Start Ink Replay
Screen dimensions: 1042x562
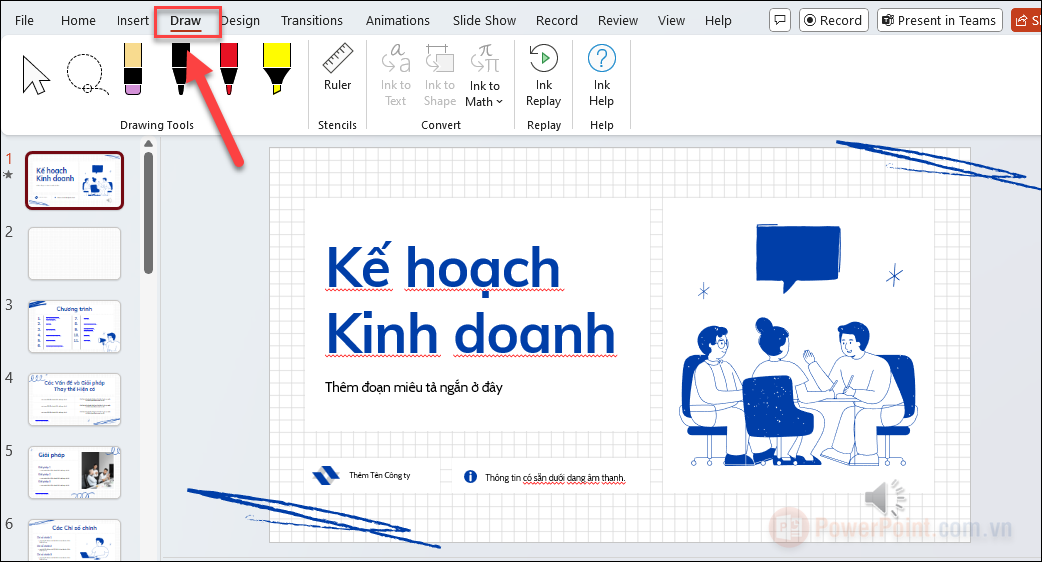544,75
